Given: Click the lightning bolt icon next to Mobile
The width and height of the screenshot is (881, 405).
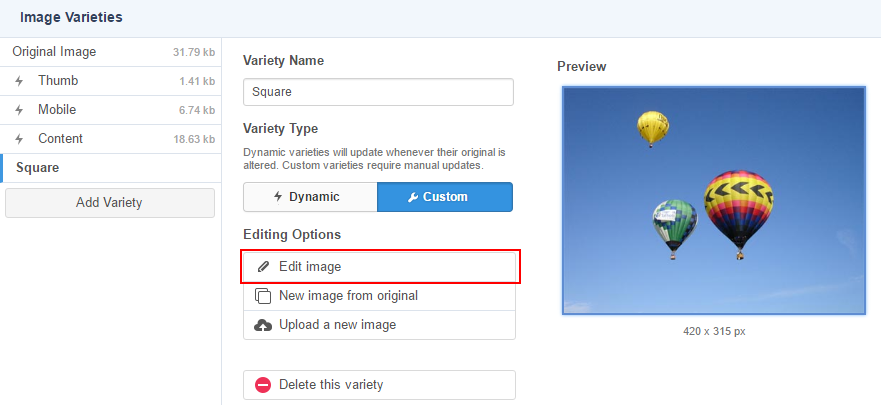Looking at the screenshot, I should tap(19, 110).
